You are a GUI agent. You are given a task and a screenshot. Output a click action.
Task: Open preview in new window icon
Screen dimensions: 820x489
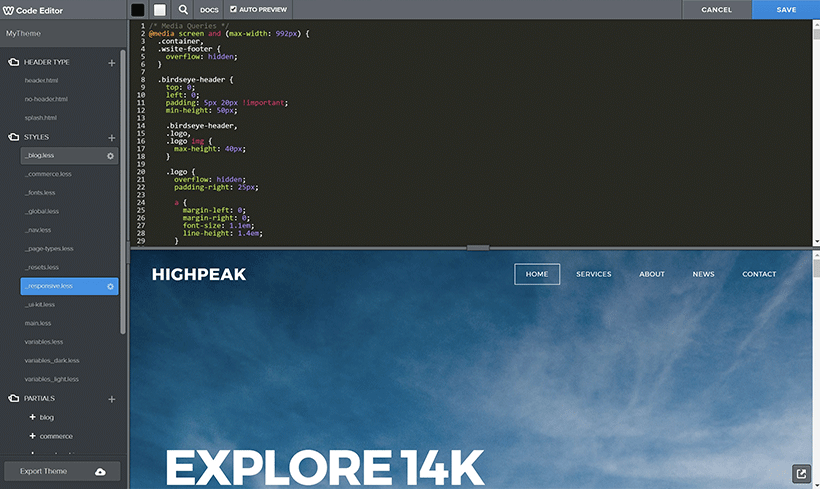(x=801, y=474)
